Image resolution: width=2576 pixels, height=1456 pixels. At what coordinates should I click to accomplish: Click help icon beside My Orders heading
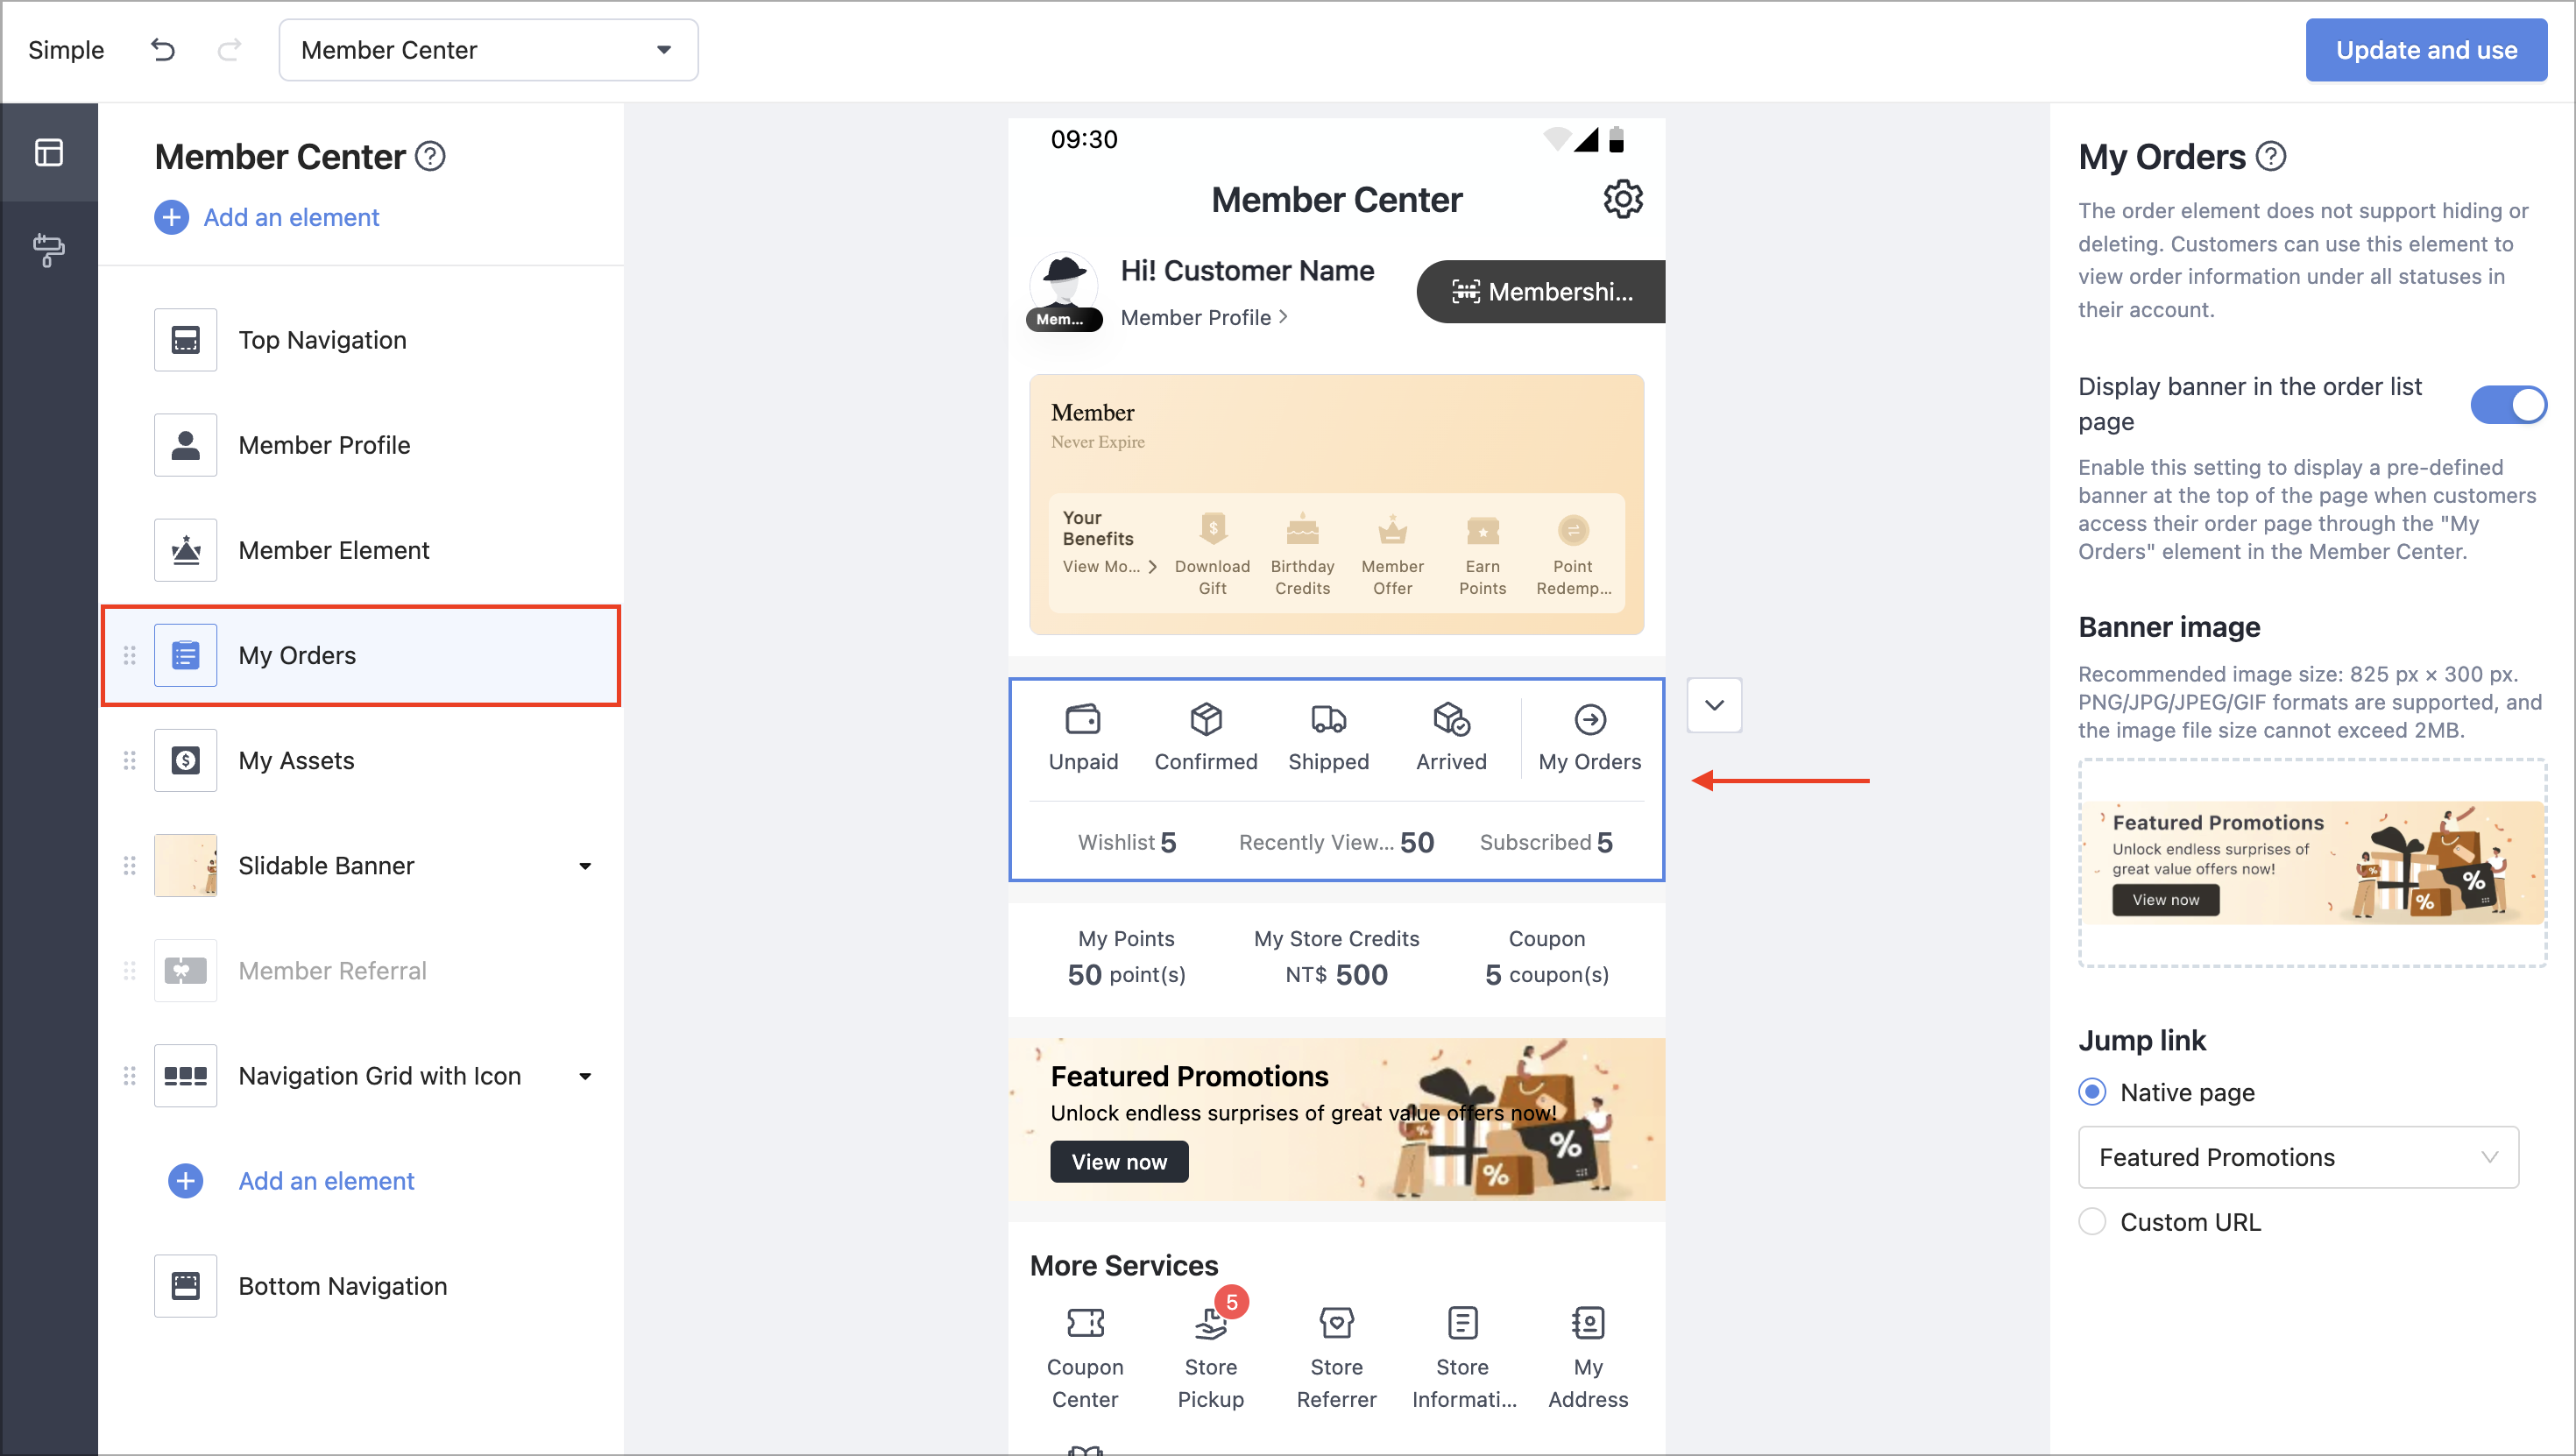click(x=2271, y=157)
